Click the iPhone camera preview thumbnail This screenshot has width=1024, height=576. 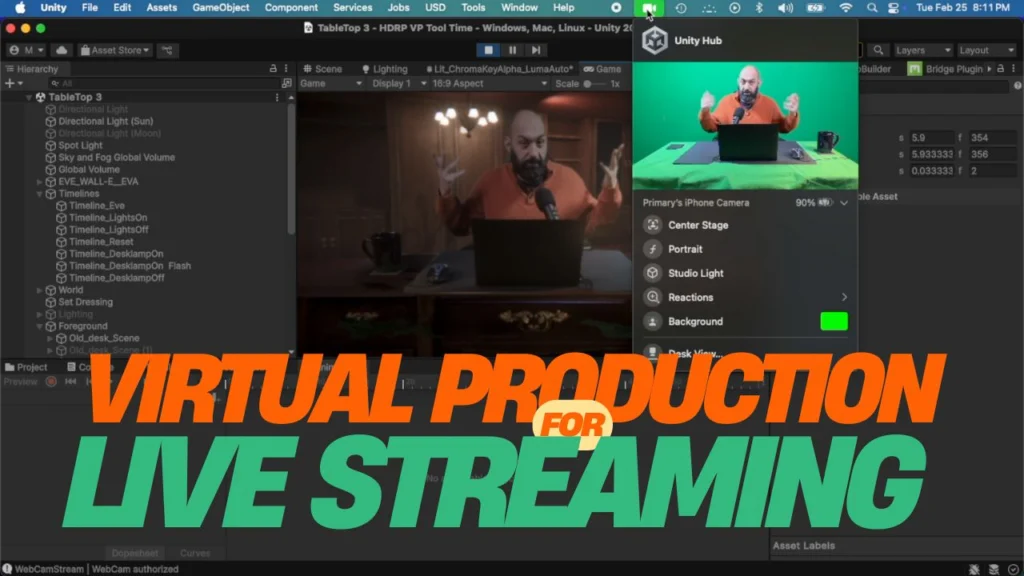(x=745, y=125)
